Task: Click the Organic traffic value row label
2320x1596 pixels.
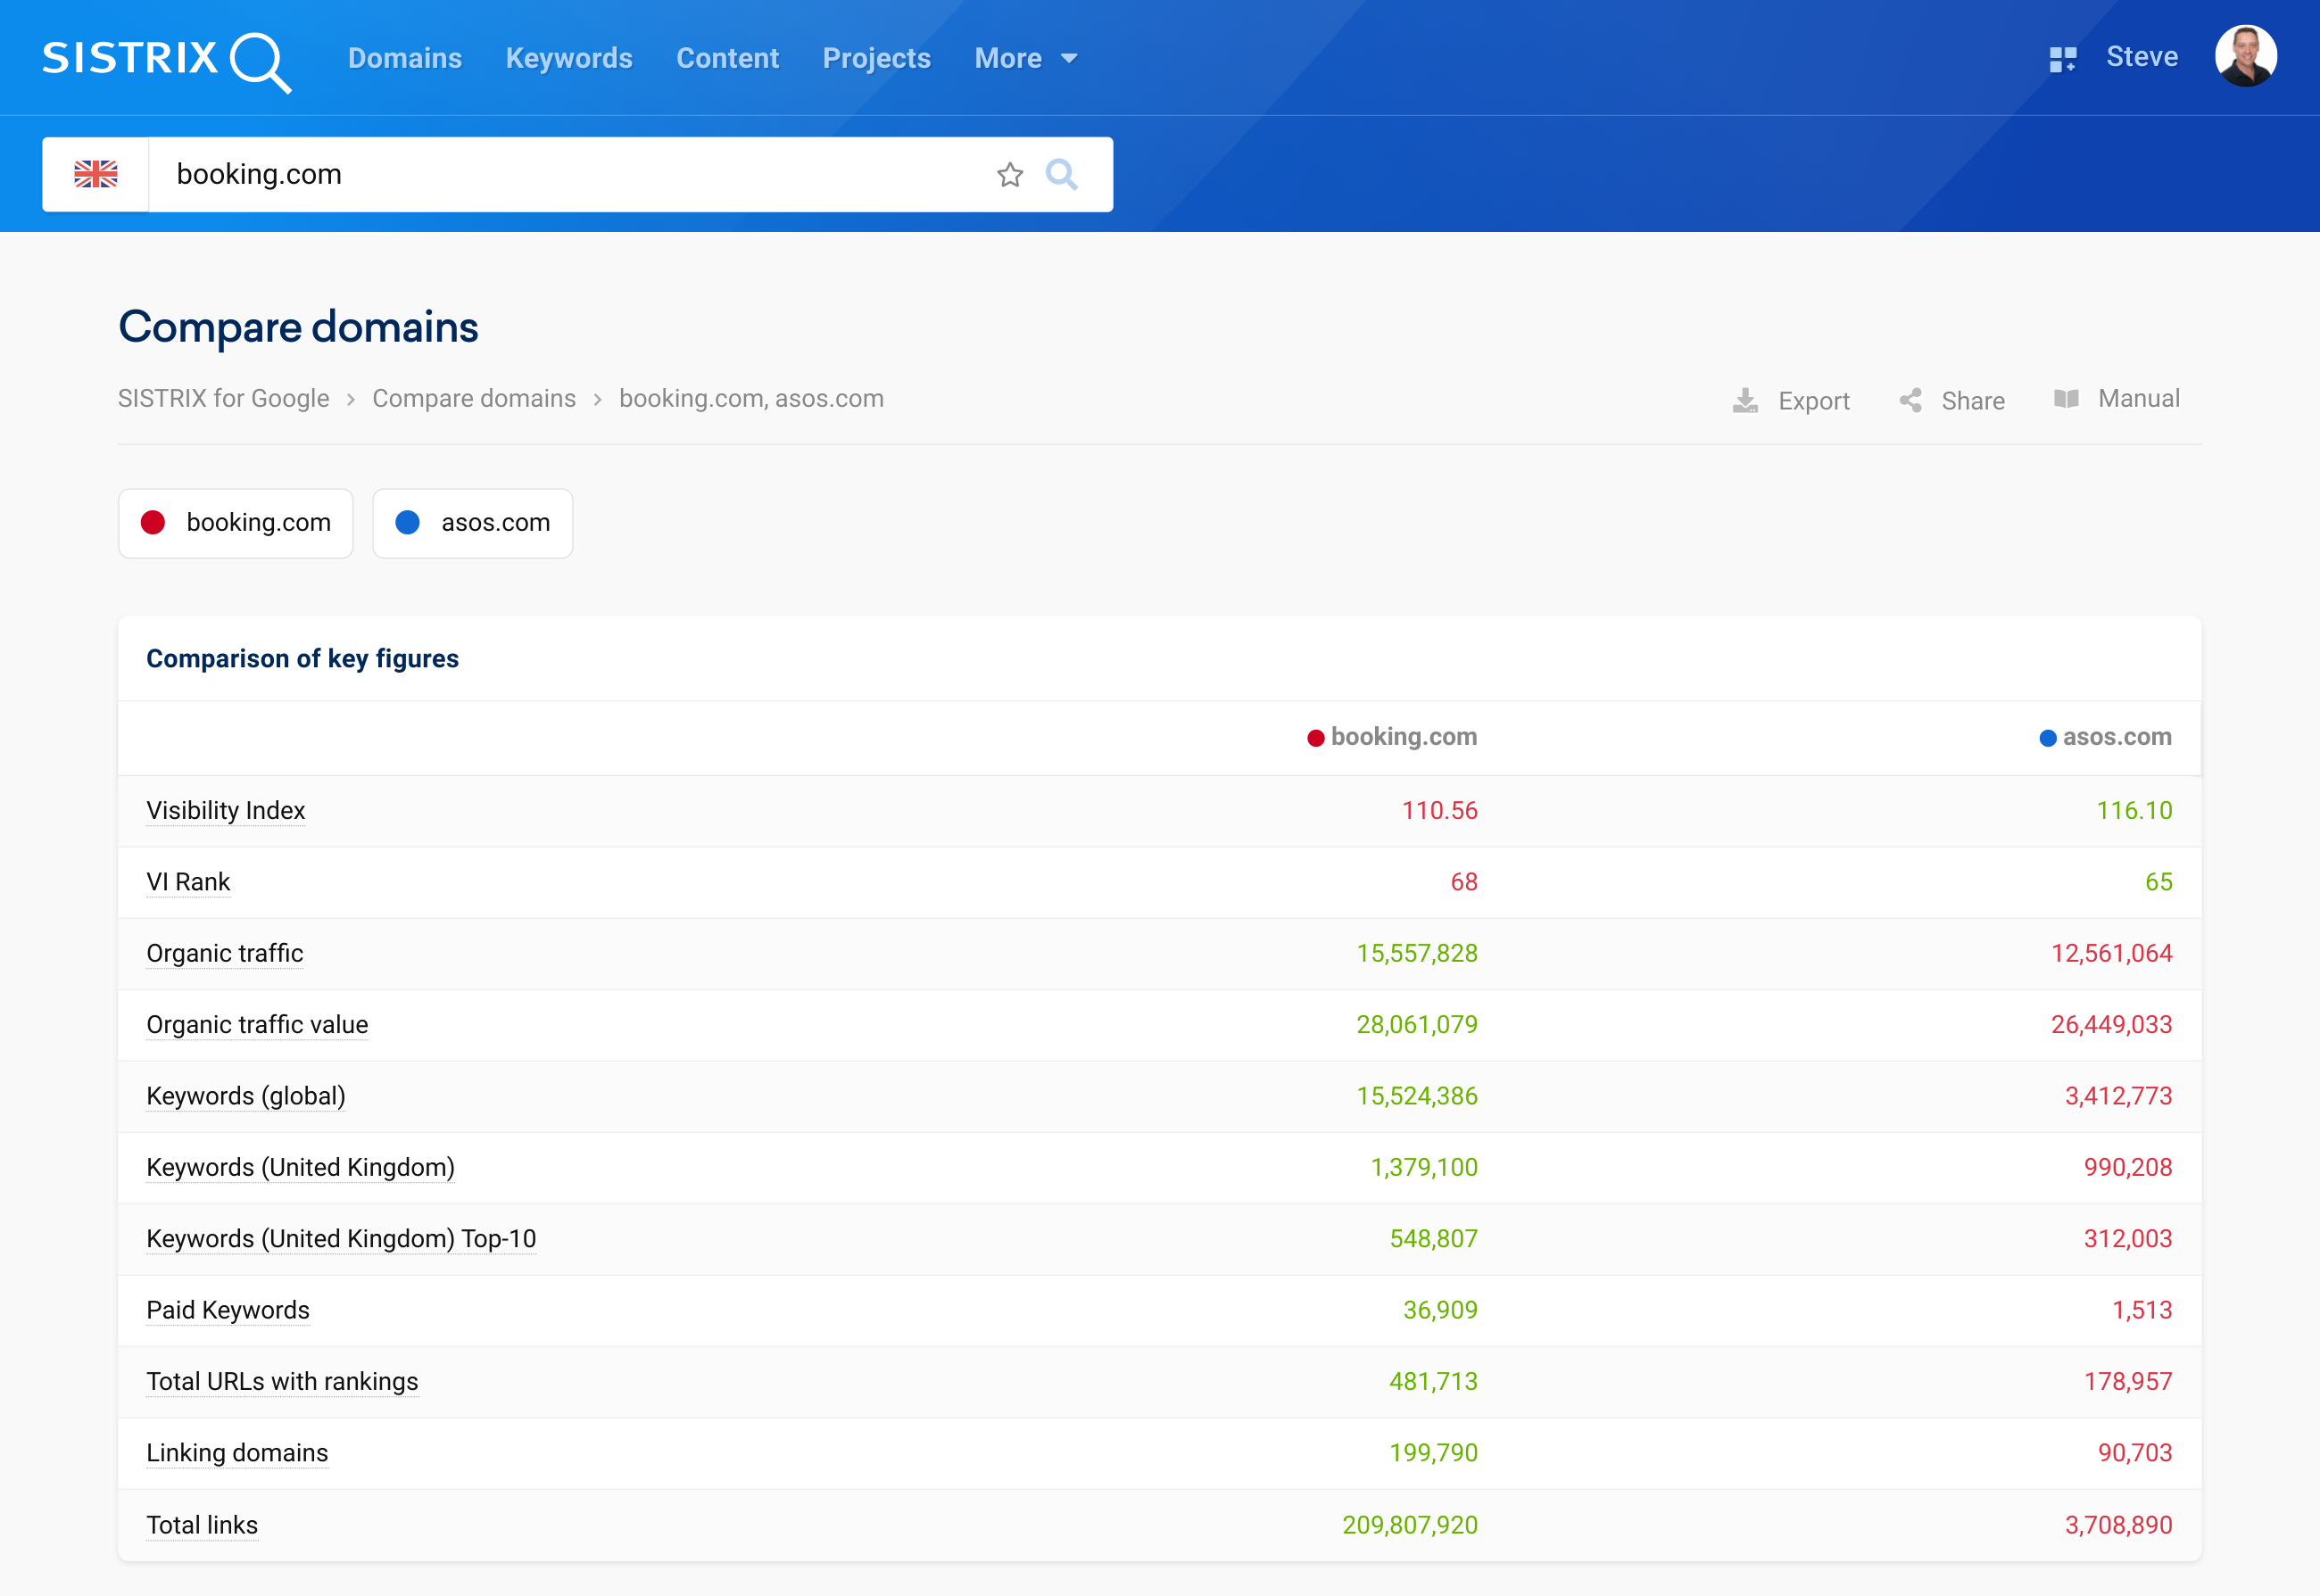Action: pyautogui.click(x=257, y=1024)
